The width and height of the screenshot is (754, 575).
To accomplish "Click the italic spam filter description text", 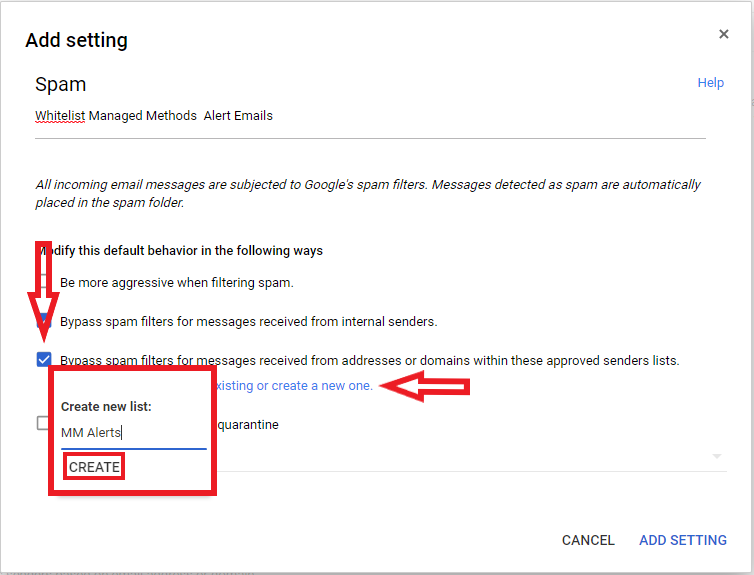I will (x=368, y=193).
